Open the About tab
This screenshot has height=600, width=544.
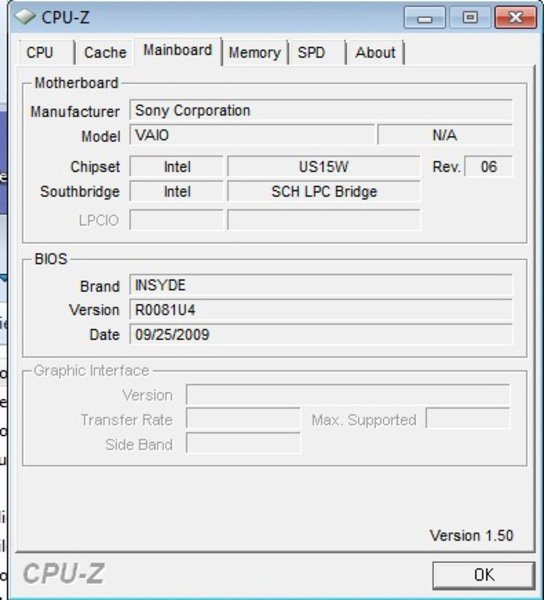coord(375,52)
